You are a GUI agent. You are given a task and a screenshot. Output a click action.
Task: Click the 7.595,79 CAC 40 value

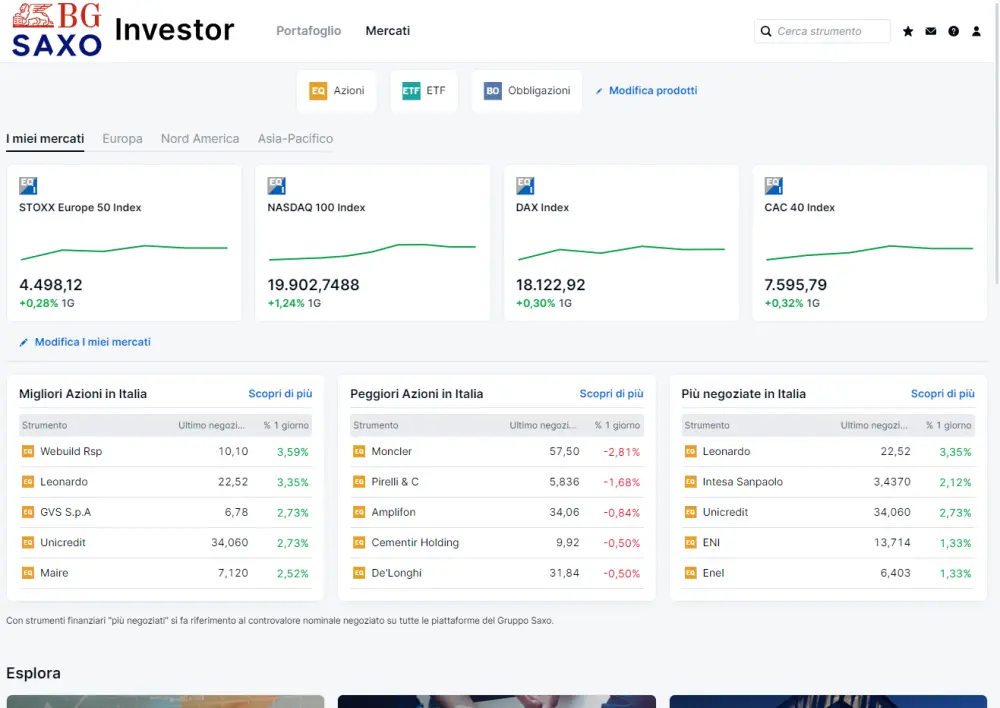click(796, 284)
